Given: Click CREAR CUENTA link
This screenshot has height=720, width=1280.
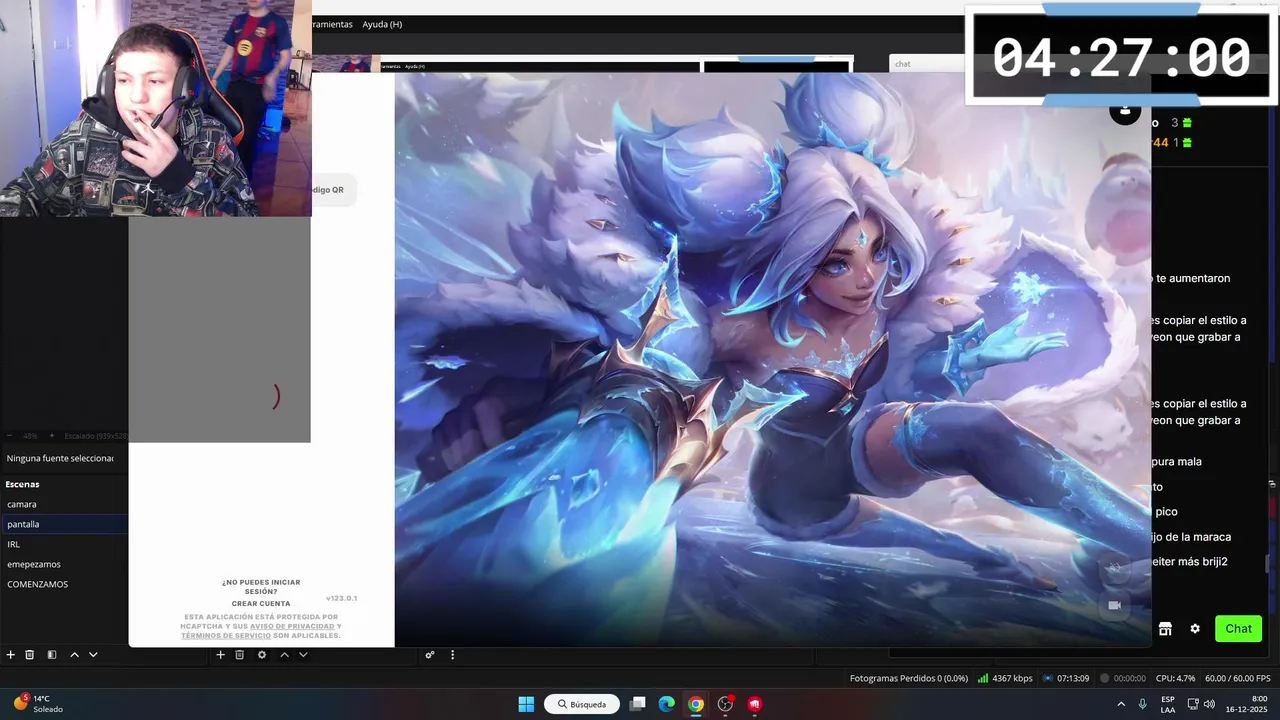Looking at the screenshot, I should click(x=261, y=604).
